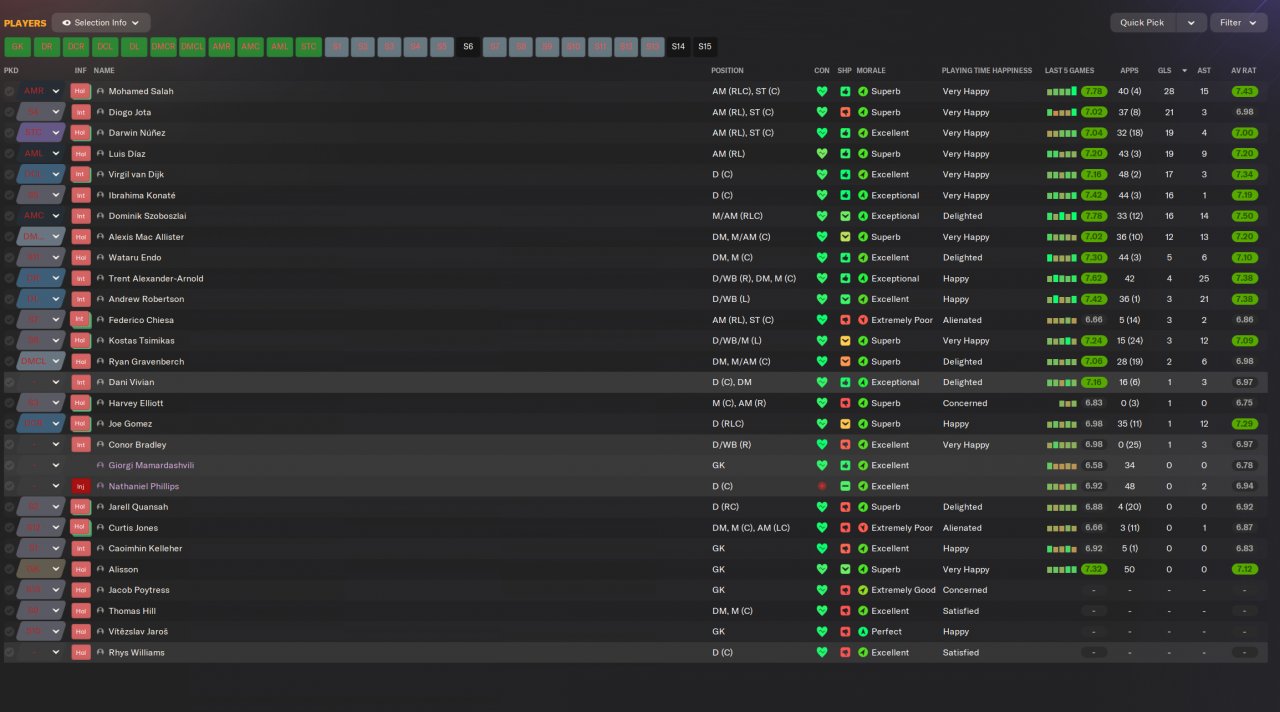The height and width of the screenshot is (712, 1280).
Task: Click the Hol badge beside Harvey Elliott
Action: click(x=81, y=403)
